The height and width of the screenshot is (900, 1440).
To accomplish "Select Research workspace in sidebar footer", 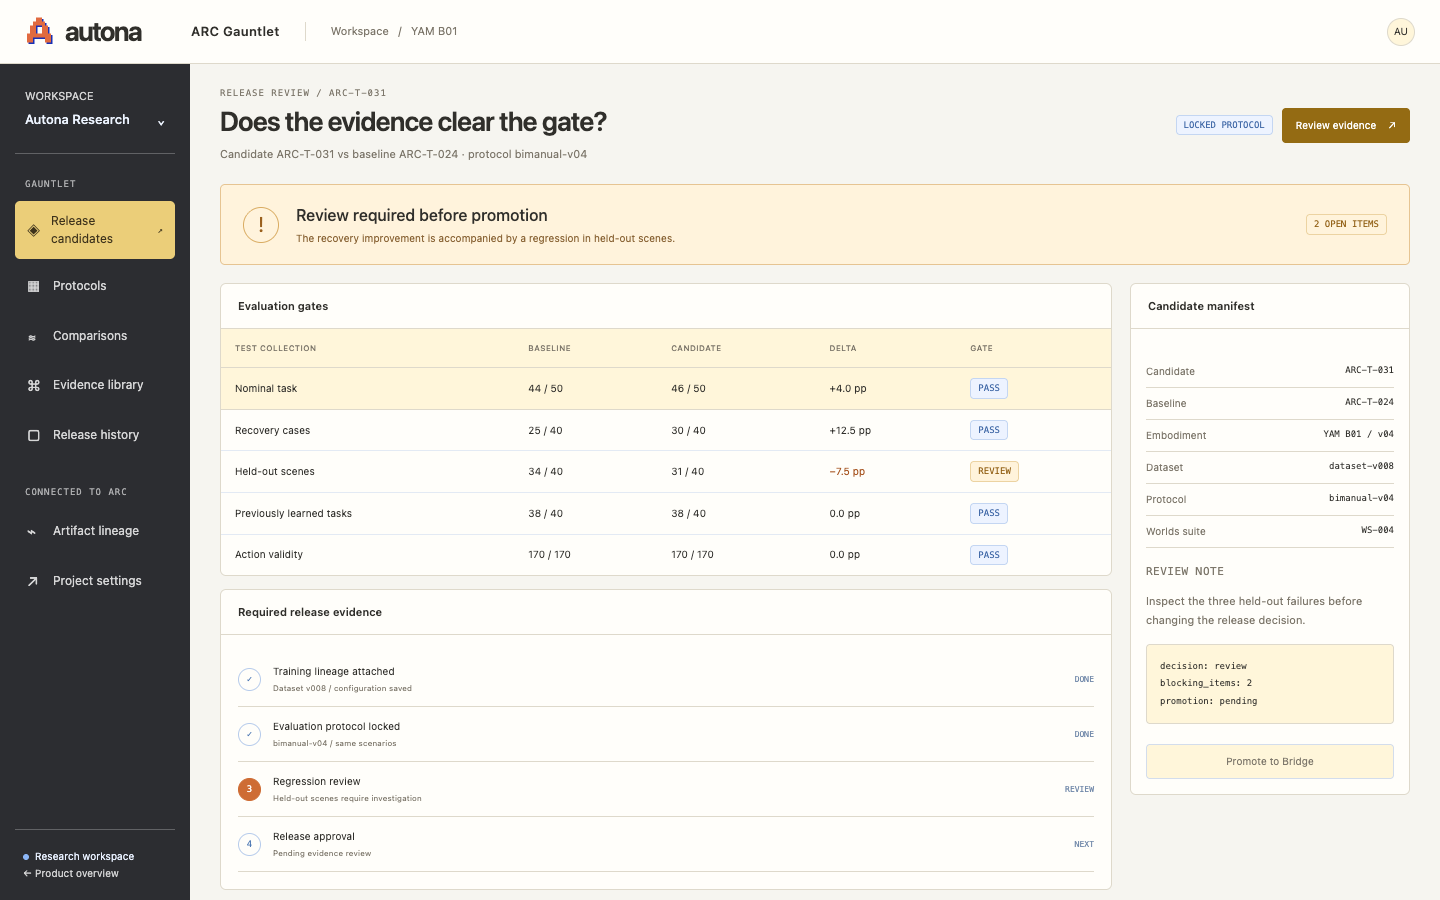I will coord(79,857).
